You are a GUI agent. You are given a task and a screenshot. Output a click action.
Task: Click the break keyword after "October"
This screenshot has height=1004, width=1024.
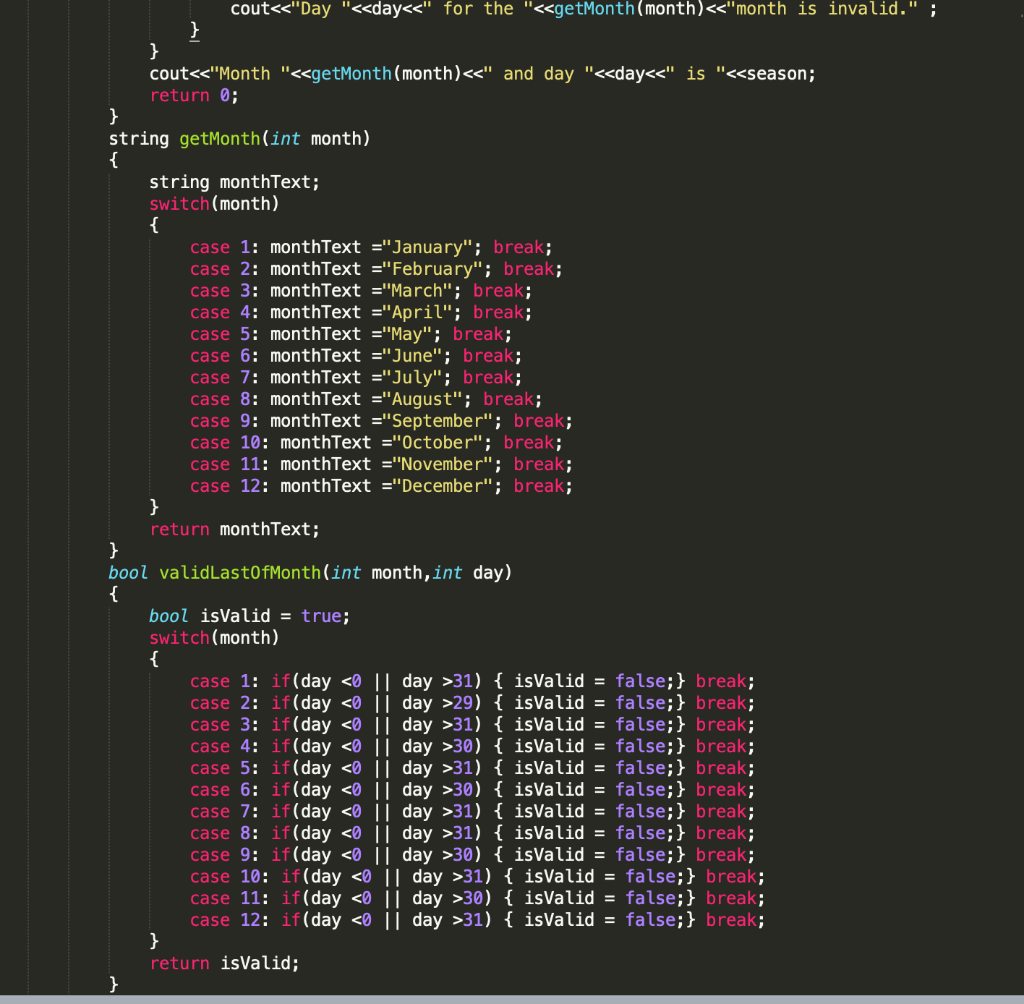pyautogui.click(x=528, y=442)
